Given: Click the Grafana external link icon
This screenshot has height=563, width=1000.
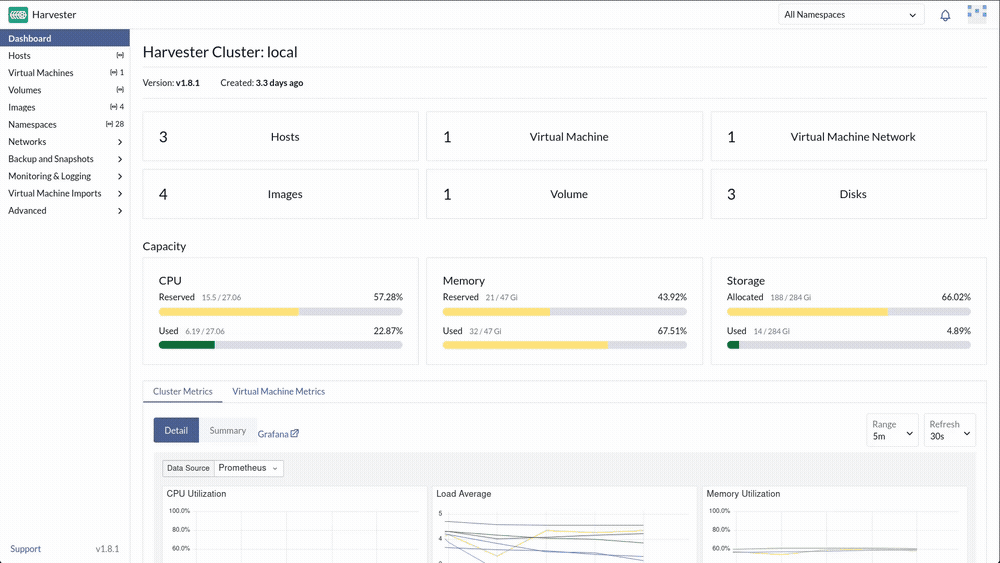Looking at the screenshot, I should tap(295, 434).
